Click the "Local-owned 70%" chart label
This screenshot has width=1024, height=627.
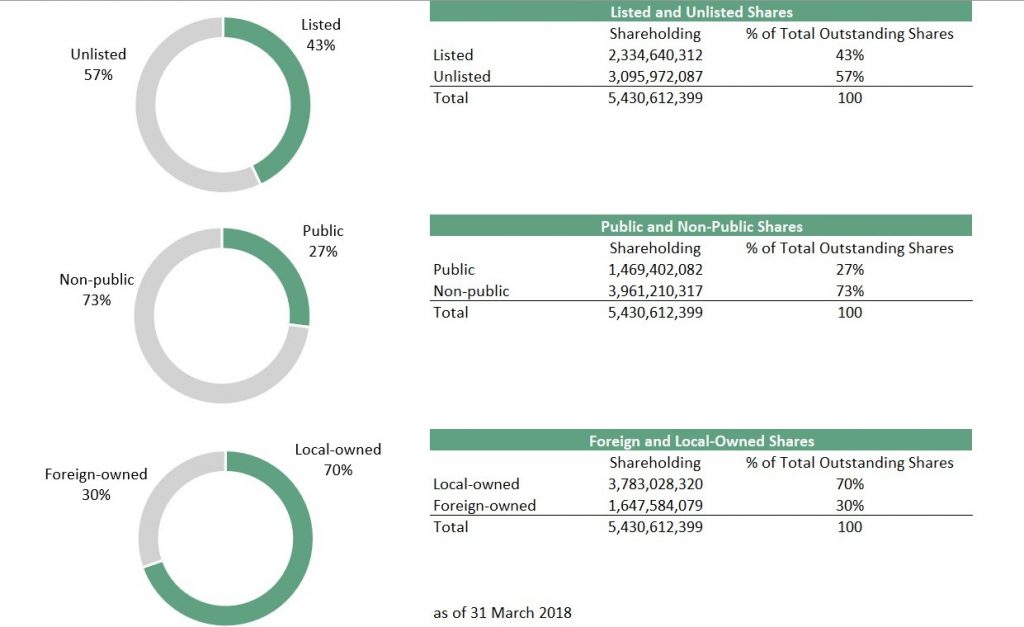pyautogui.click(x=338, y=460)
